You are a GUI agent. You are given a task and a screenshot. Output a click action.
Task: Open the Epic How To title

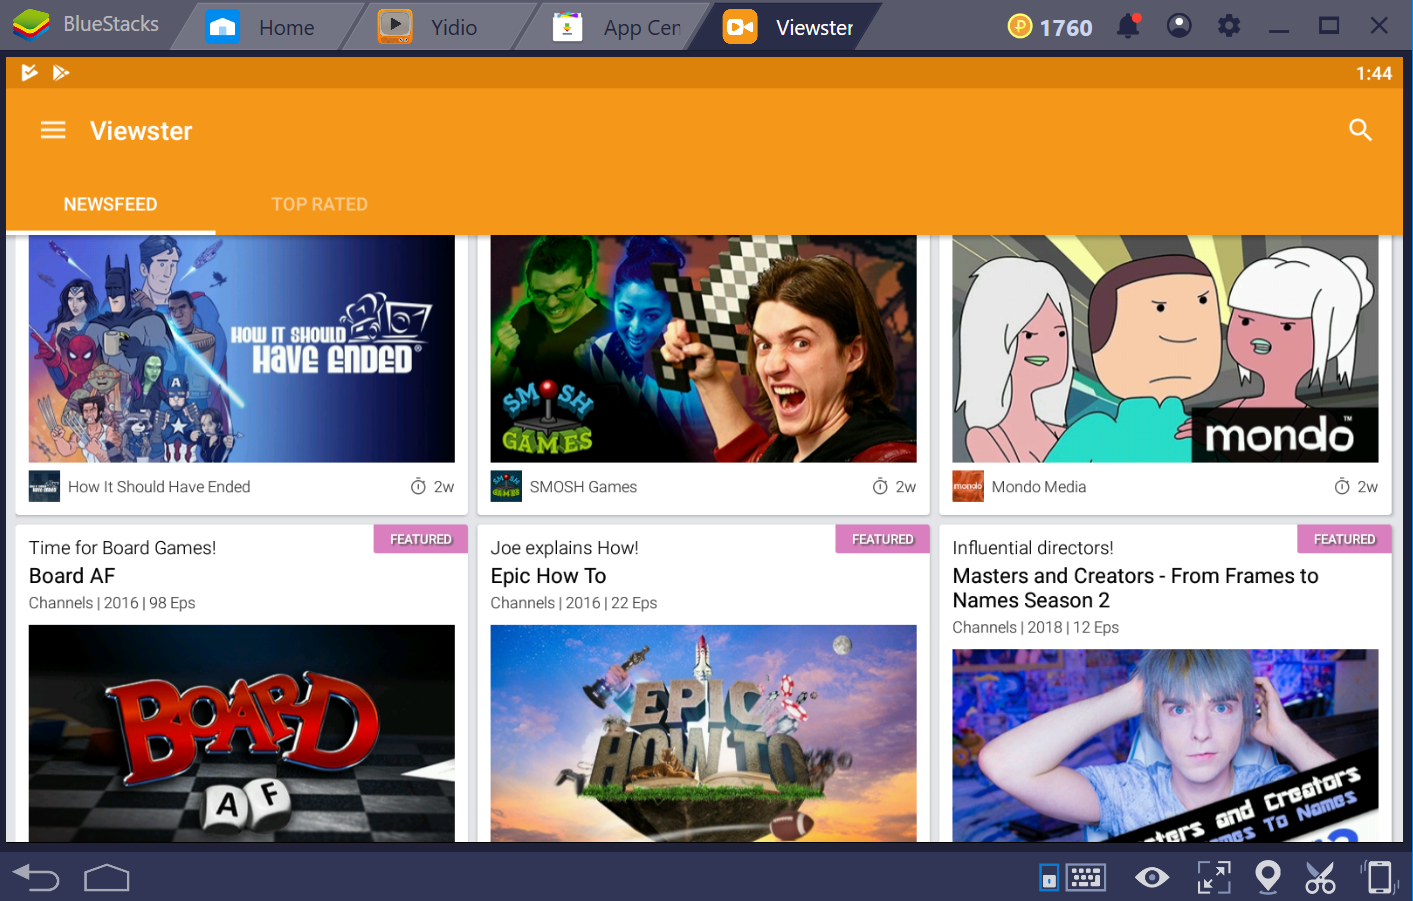pos(548,576)
